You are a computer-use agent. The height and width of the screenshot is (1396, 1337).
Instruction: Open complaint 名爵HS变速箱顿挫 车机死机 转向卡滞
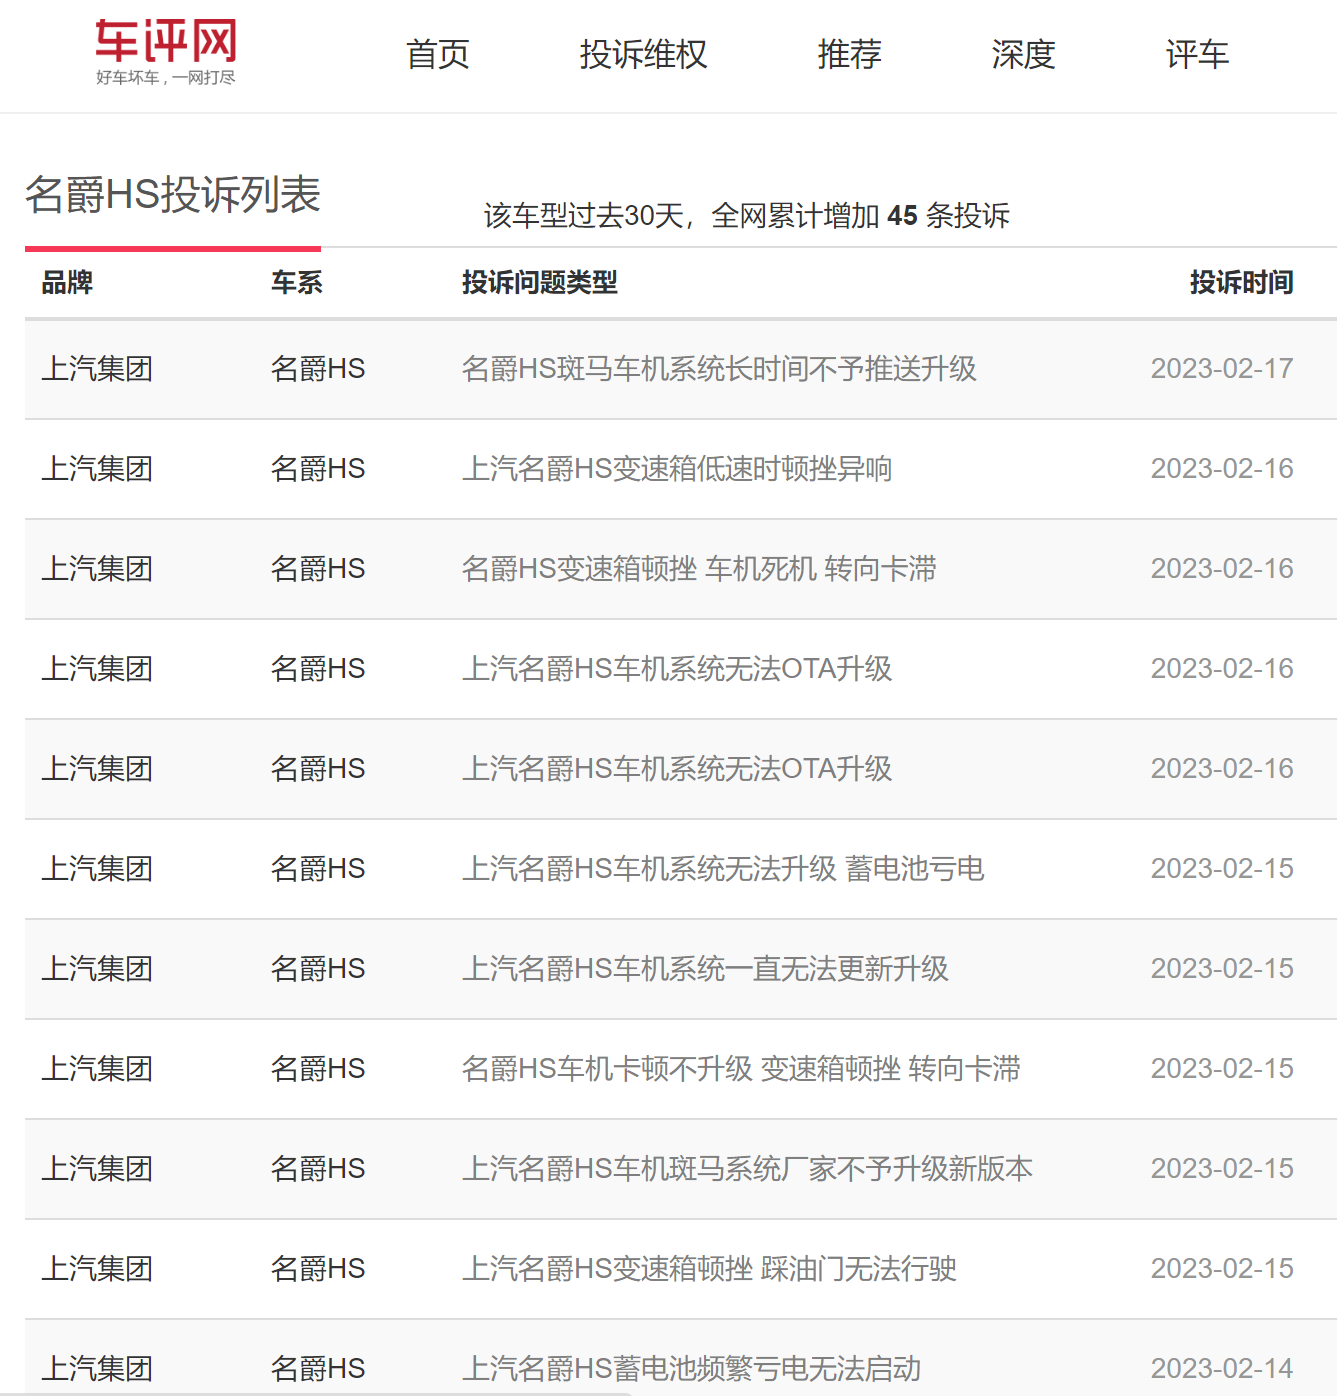coord(699,569)
